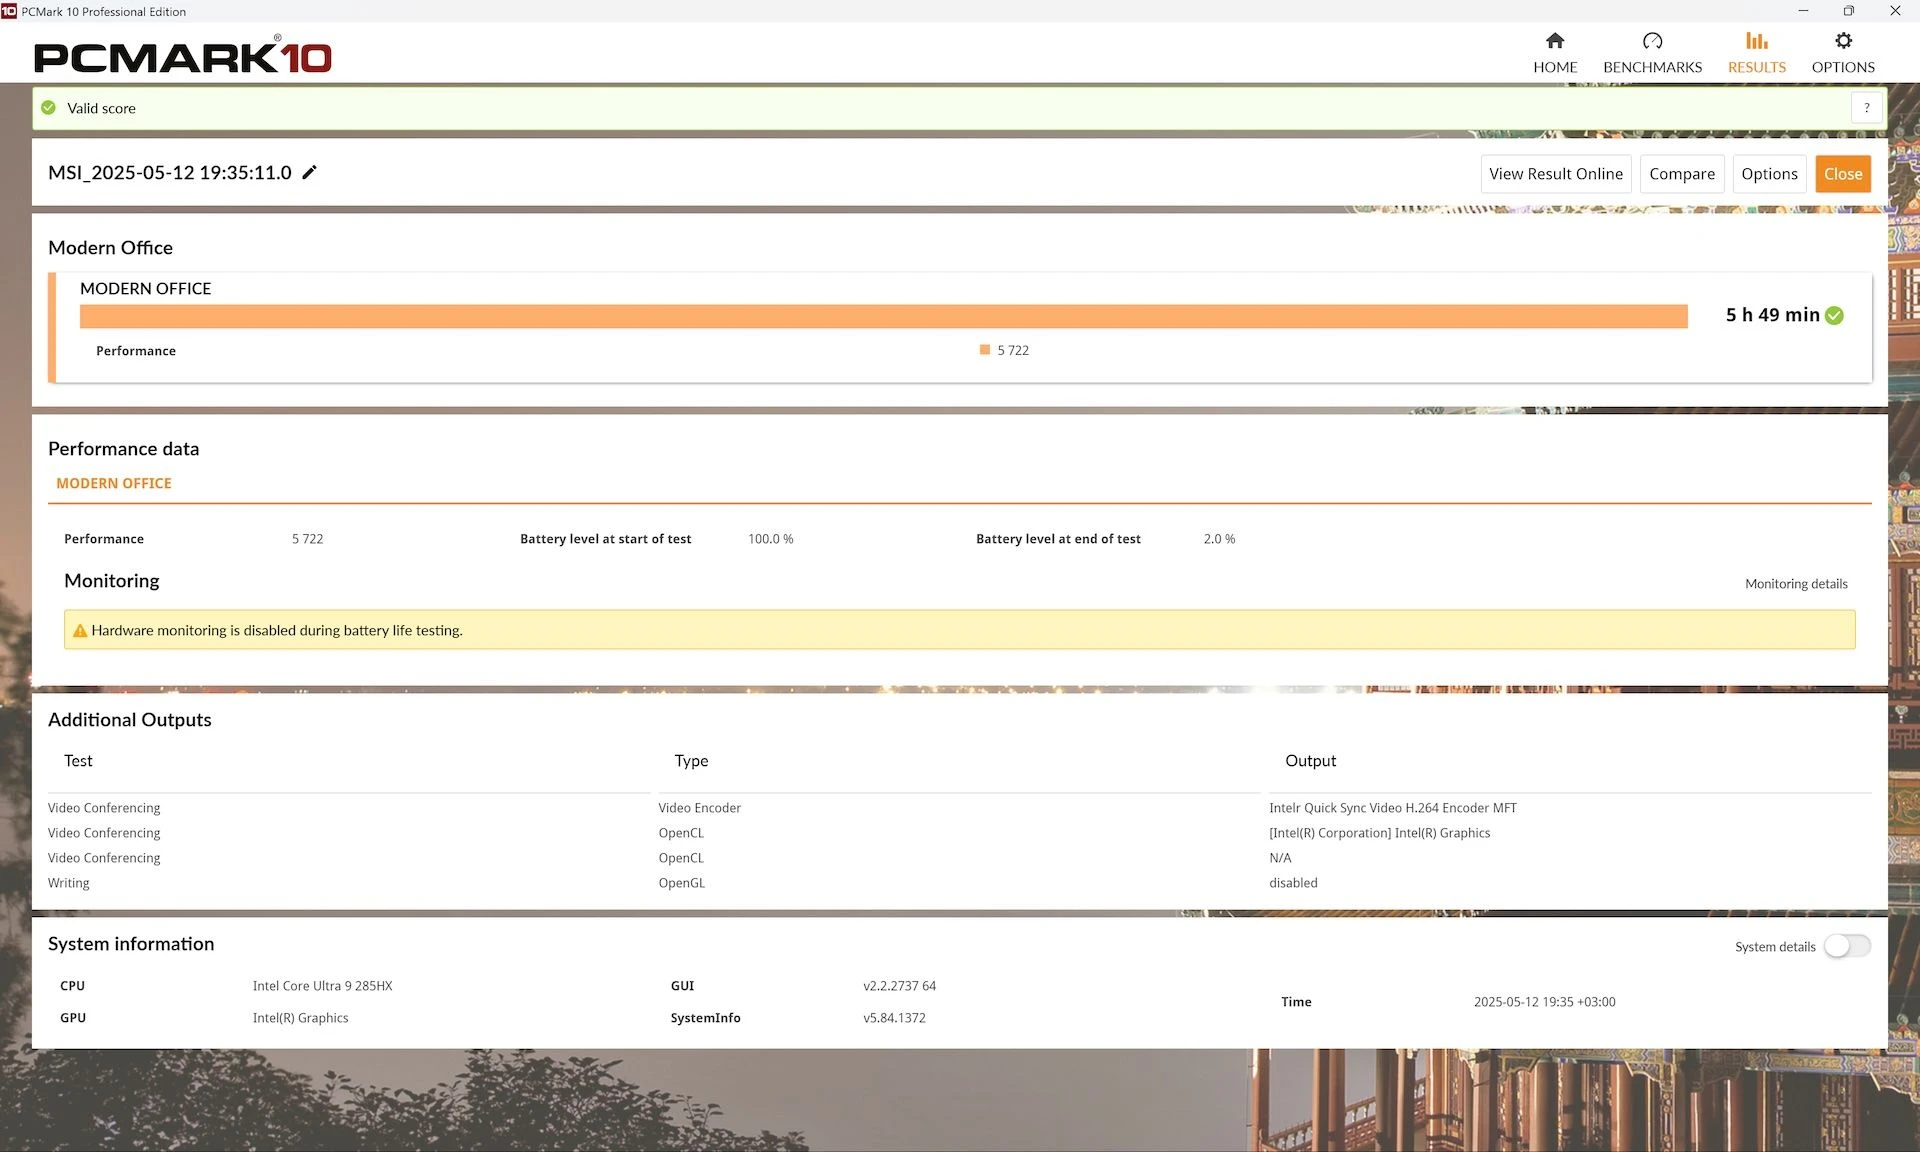1920x1152 pixels.
Task: Click View Result Online button
Action: [1556, 174]
